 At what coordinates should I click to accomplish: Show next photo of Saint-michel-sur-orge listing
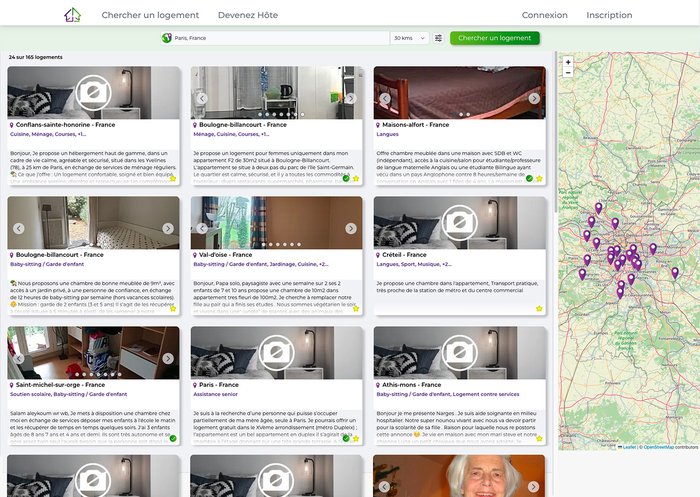point(168,358)
